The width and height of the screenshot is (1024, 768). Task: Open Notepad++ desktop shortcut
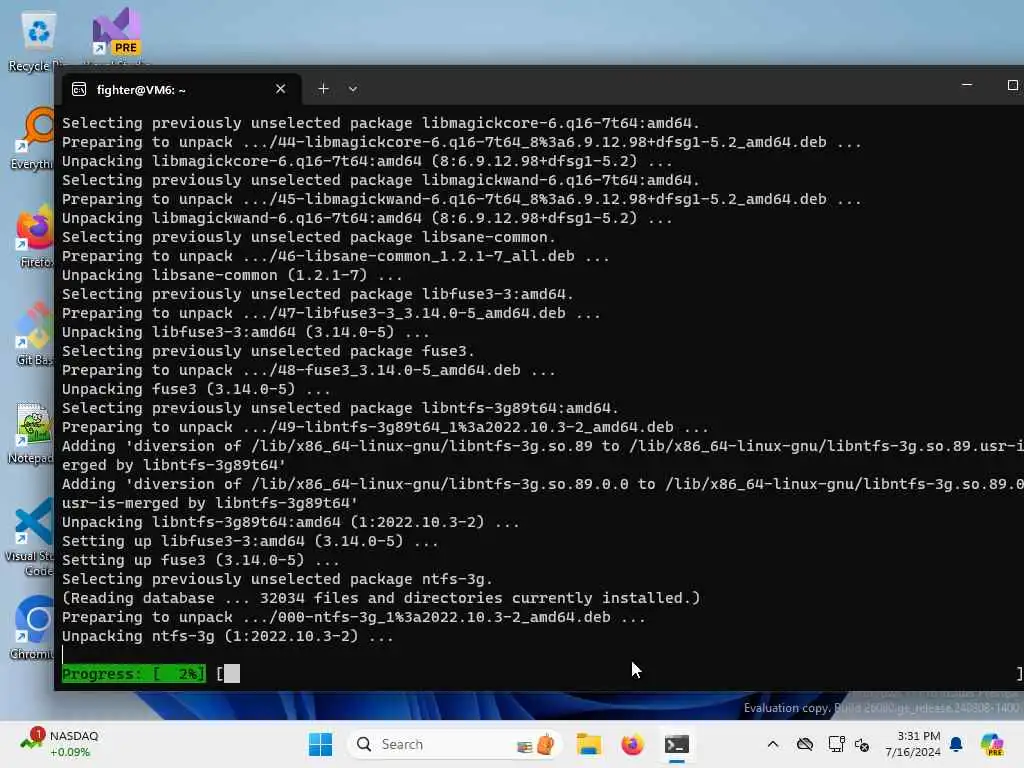[x=31, y=432]
